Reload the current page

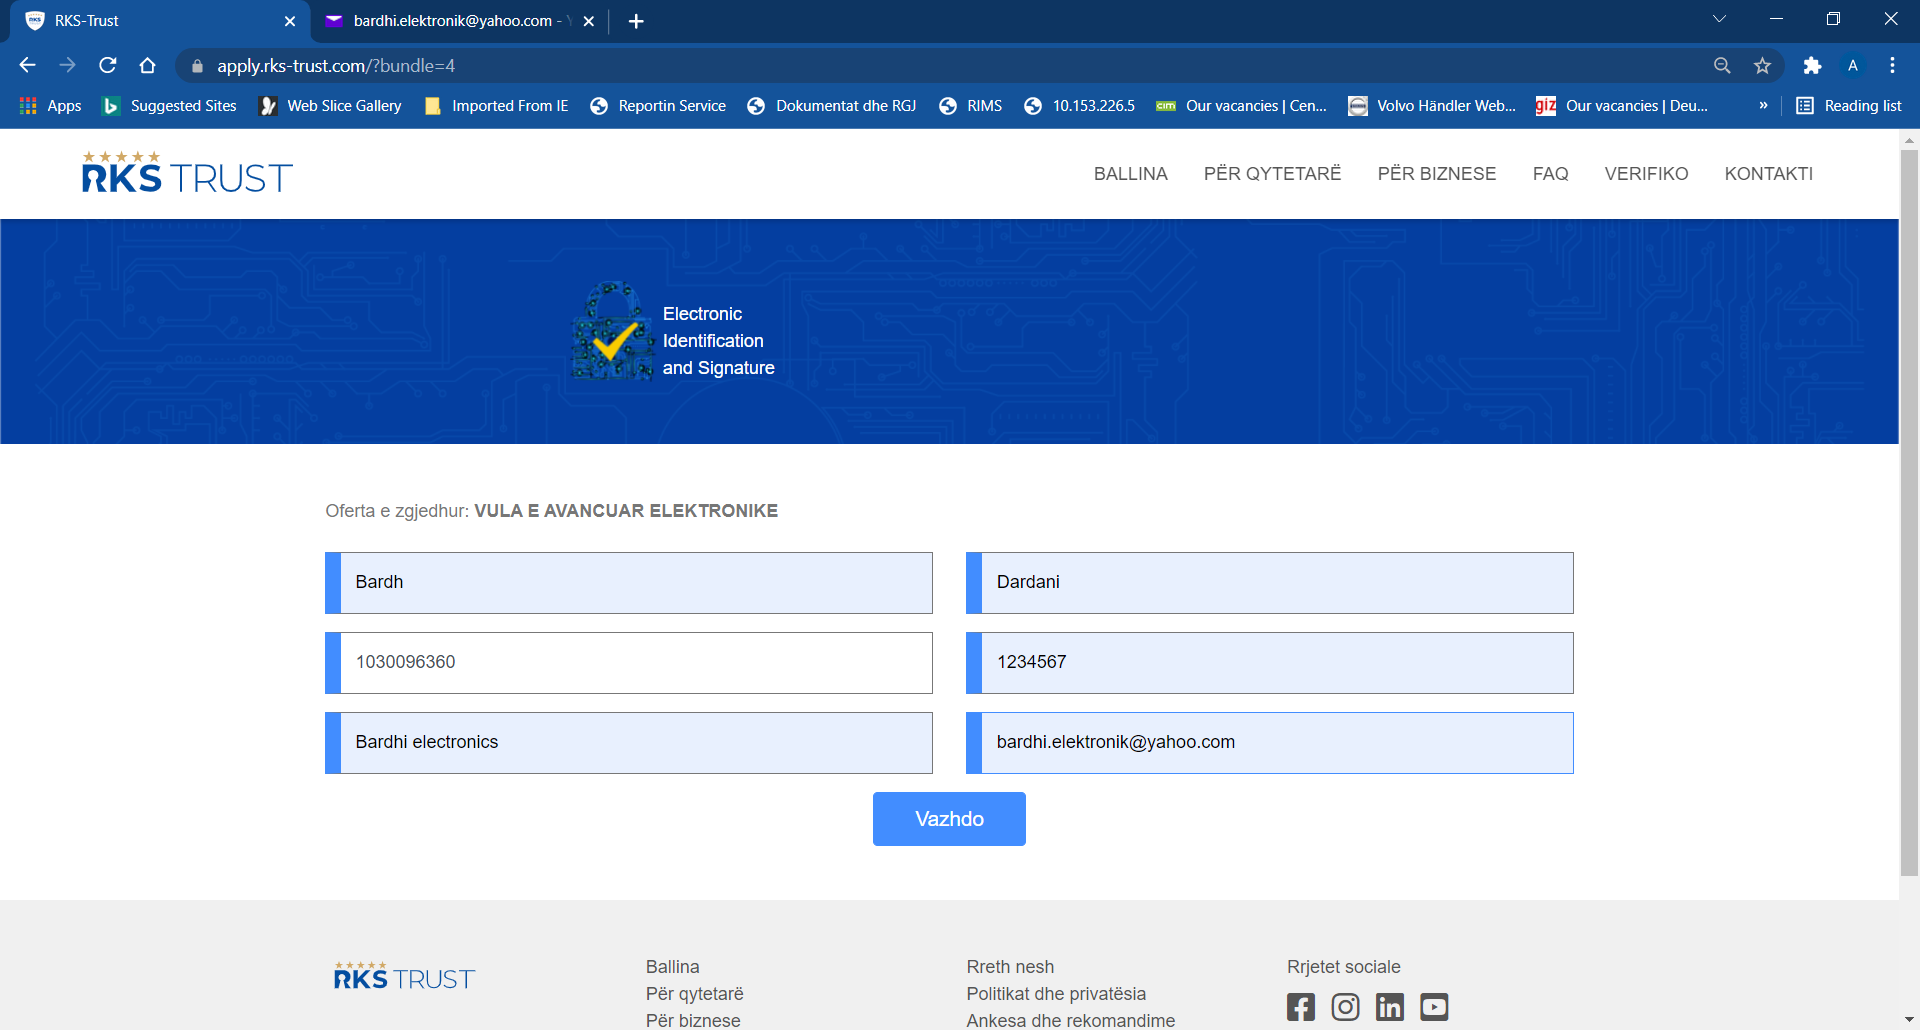108,65
